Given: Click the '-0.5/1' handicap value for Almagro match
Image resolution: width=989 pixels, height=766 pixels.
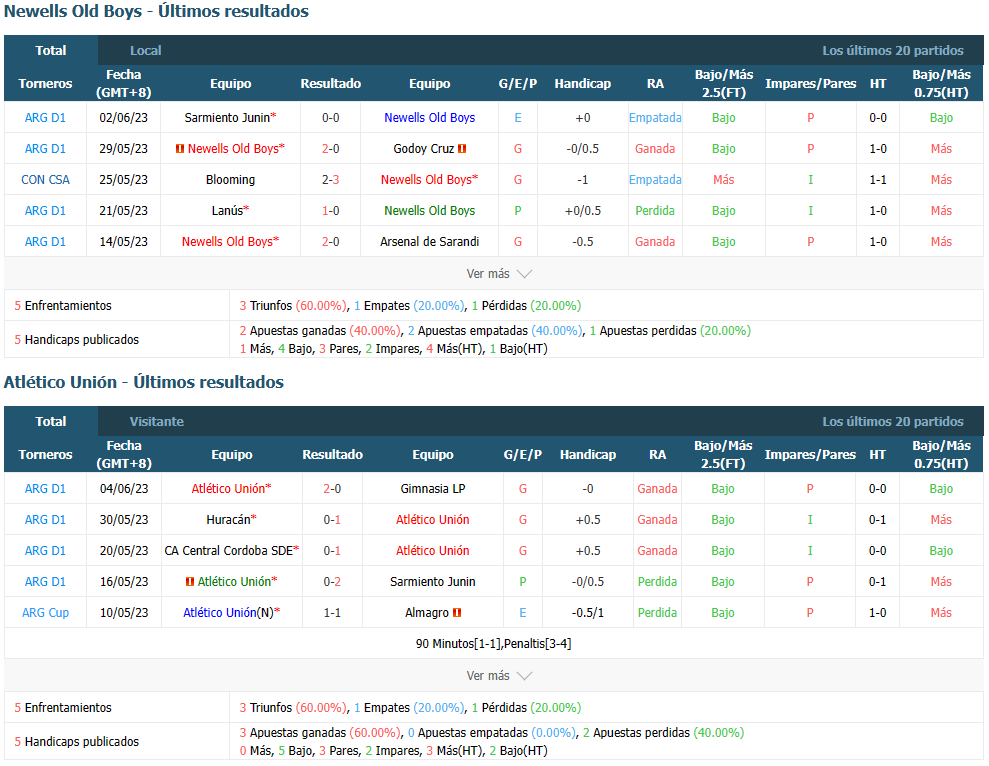Looking at the screenshot, I should point(587,613).
